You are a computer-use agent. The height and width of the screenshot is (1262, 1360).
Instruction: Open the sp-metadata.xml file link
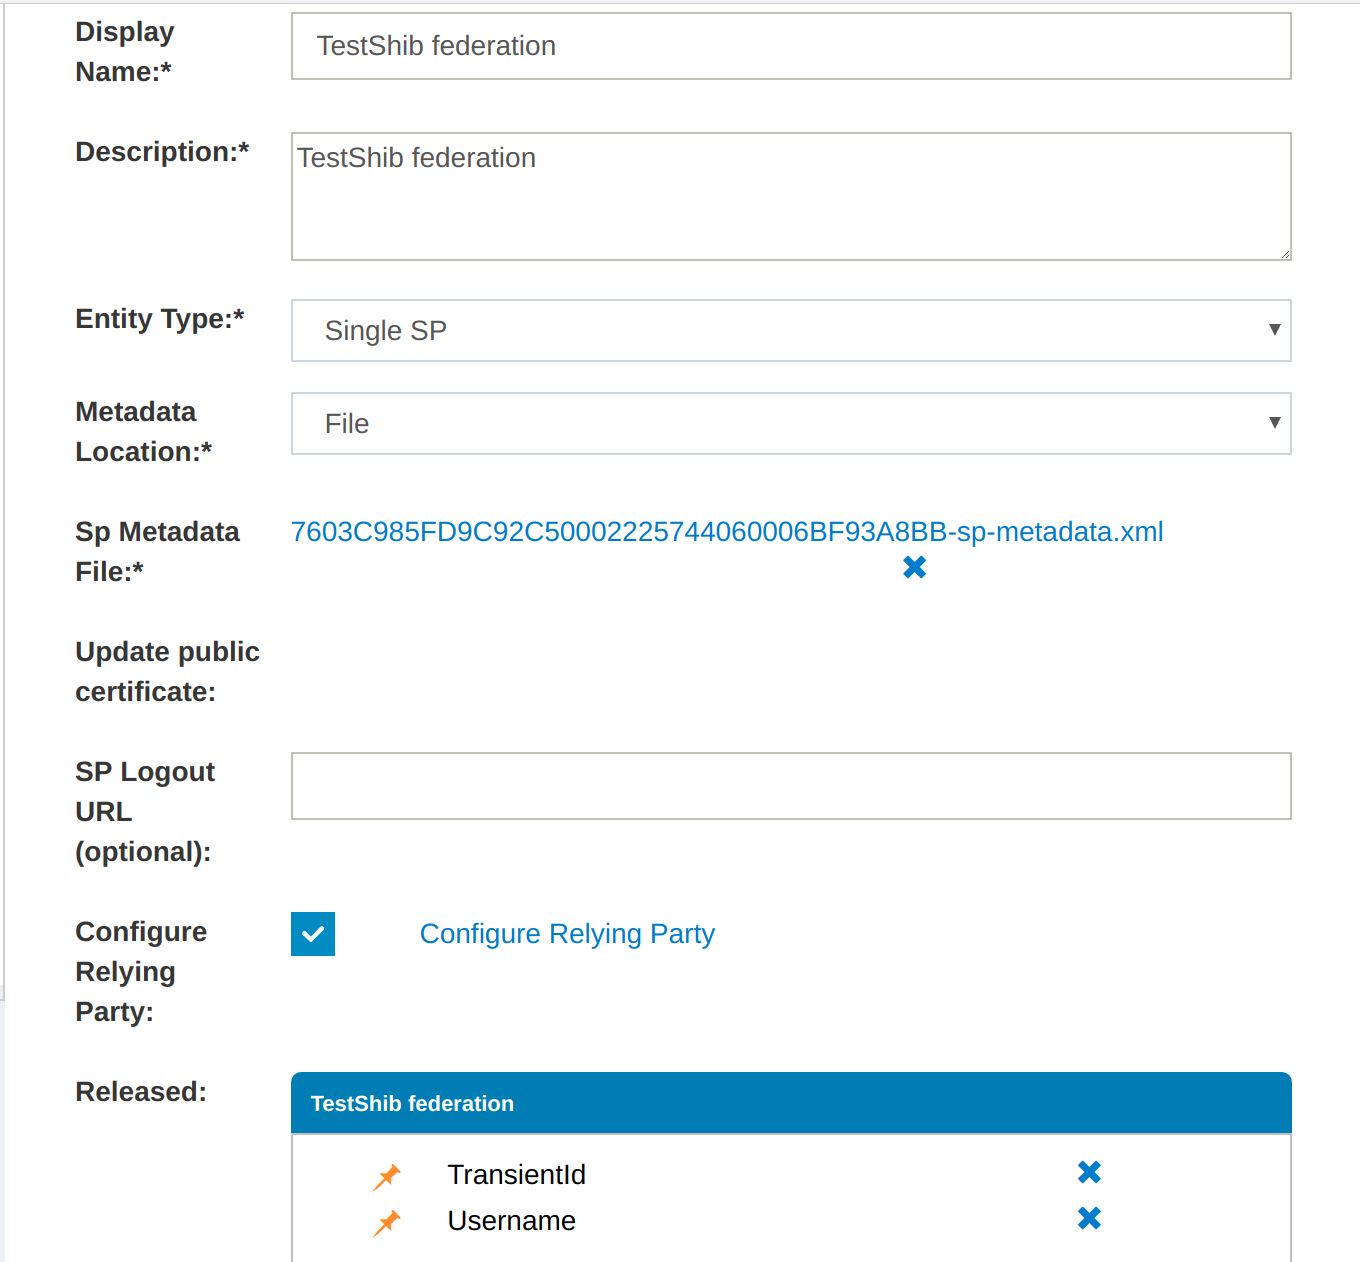[x=726, y=532]
